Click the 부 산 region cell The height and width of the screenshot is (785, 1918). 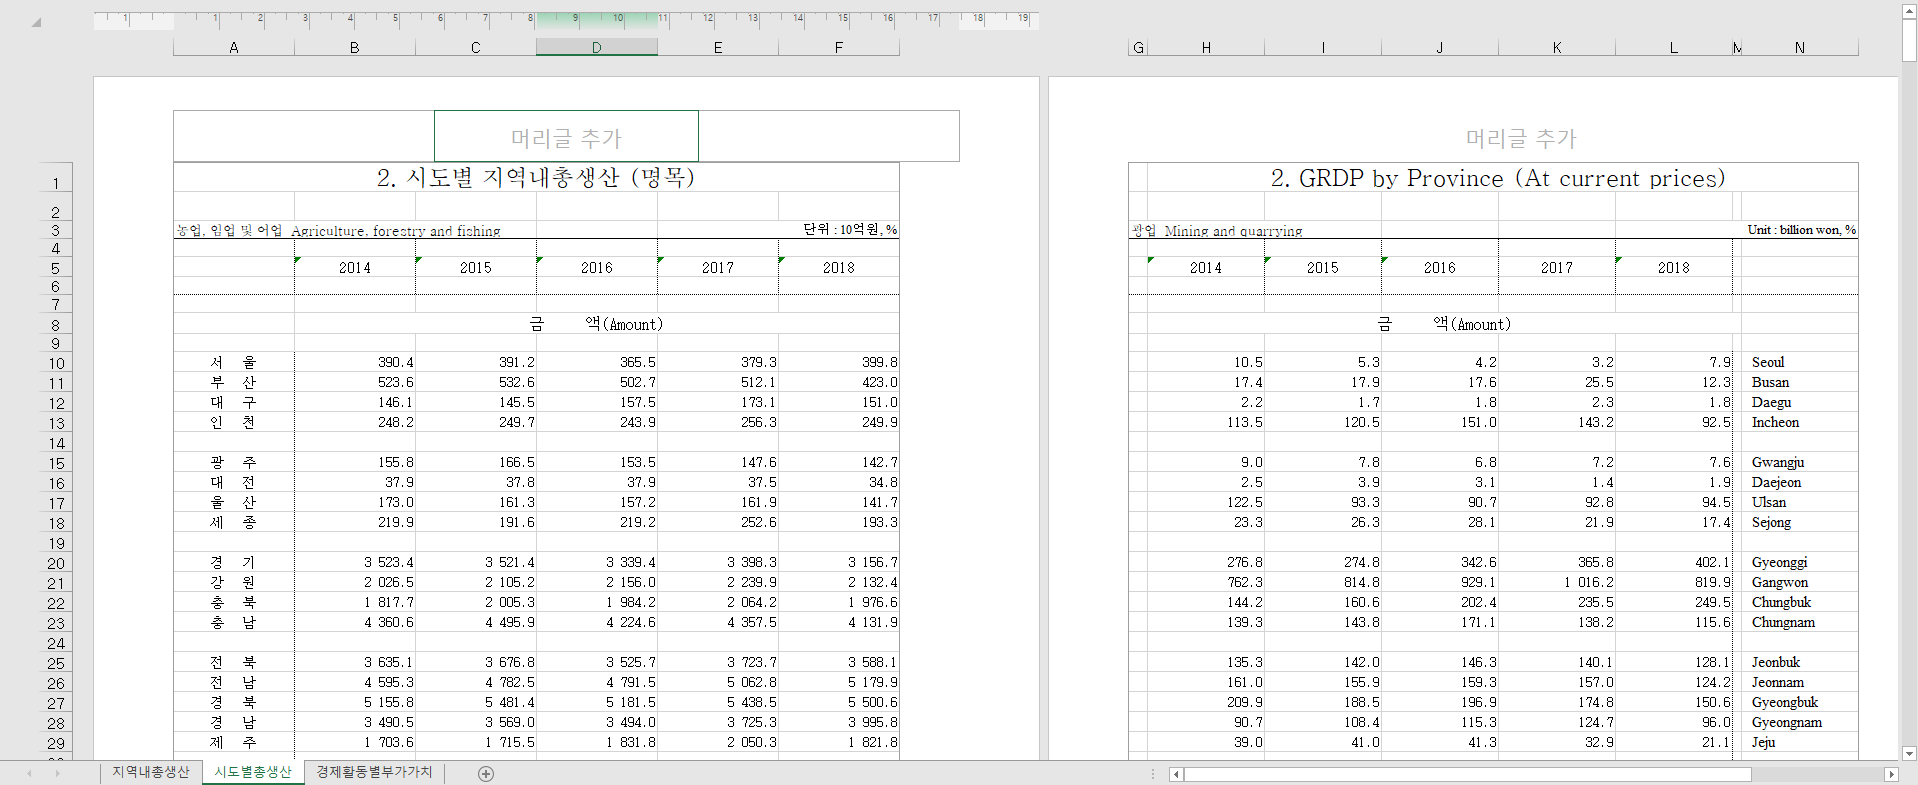[x=234, y=382]
